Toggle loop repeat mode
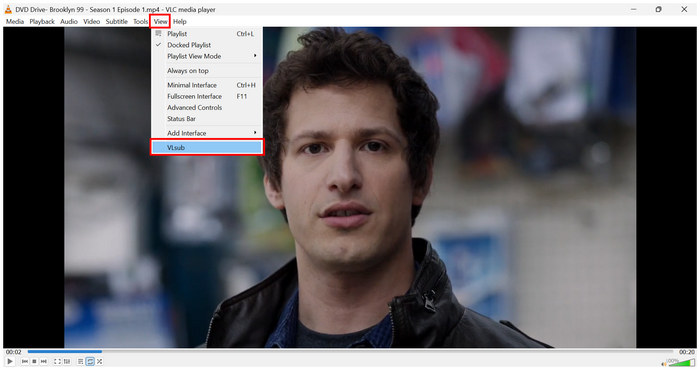This screenshot has height=370, width=700. point(90,361)
